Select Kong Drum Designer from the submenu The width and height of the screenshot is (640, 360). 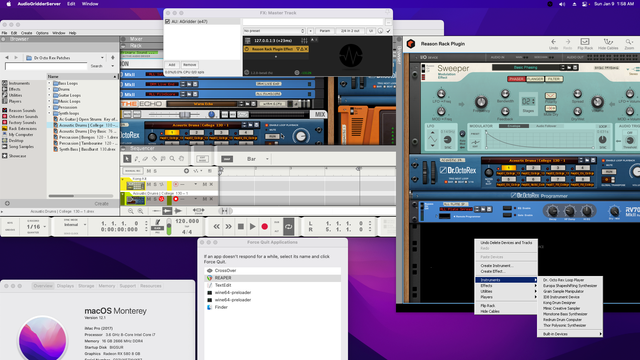560,303
